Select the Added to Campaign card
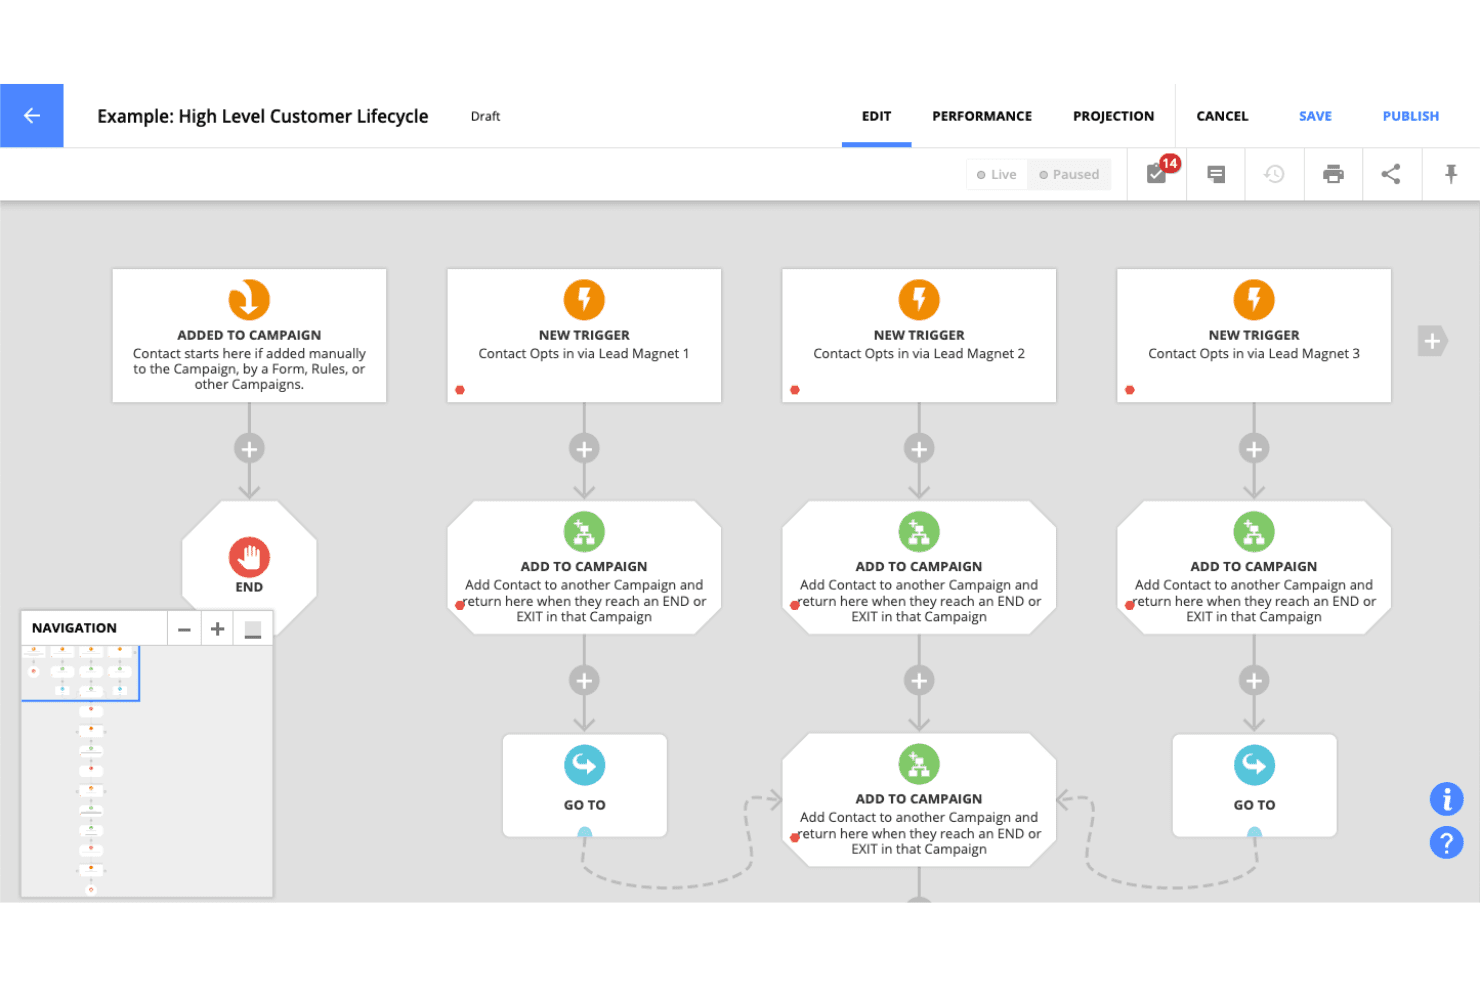 pyautogui.click(x=249, y=336)
